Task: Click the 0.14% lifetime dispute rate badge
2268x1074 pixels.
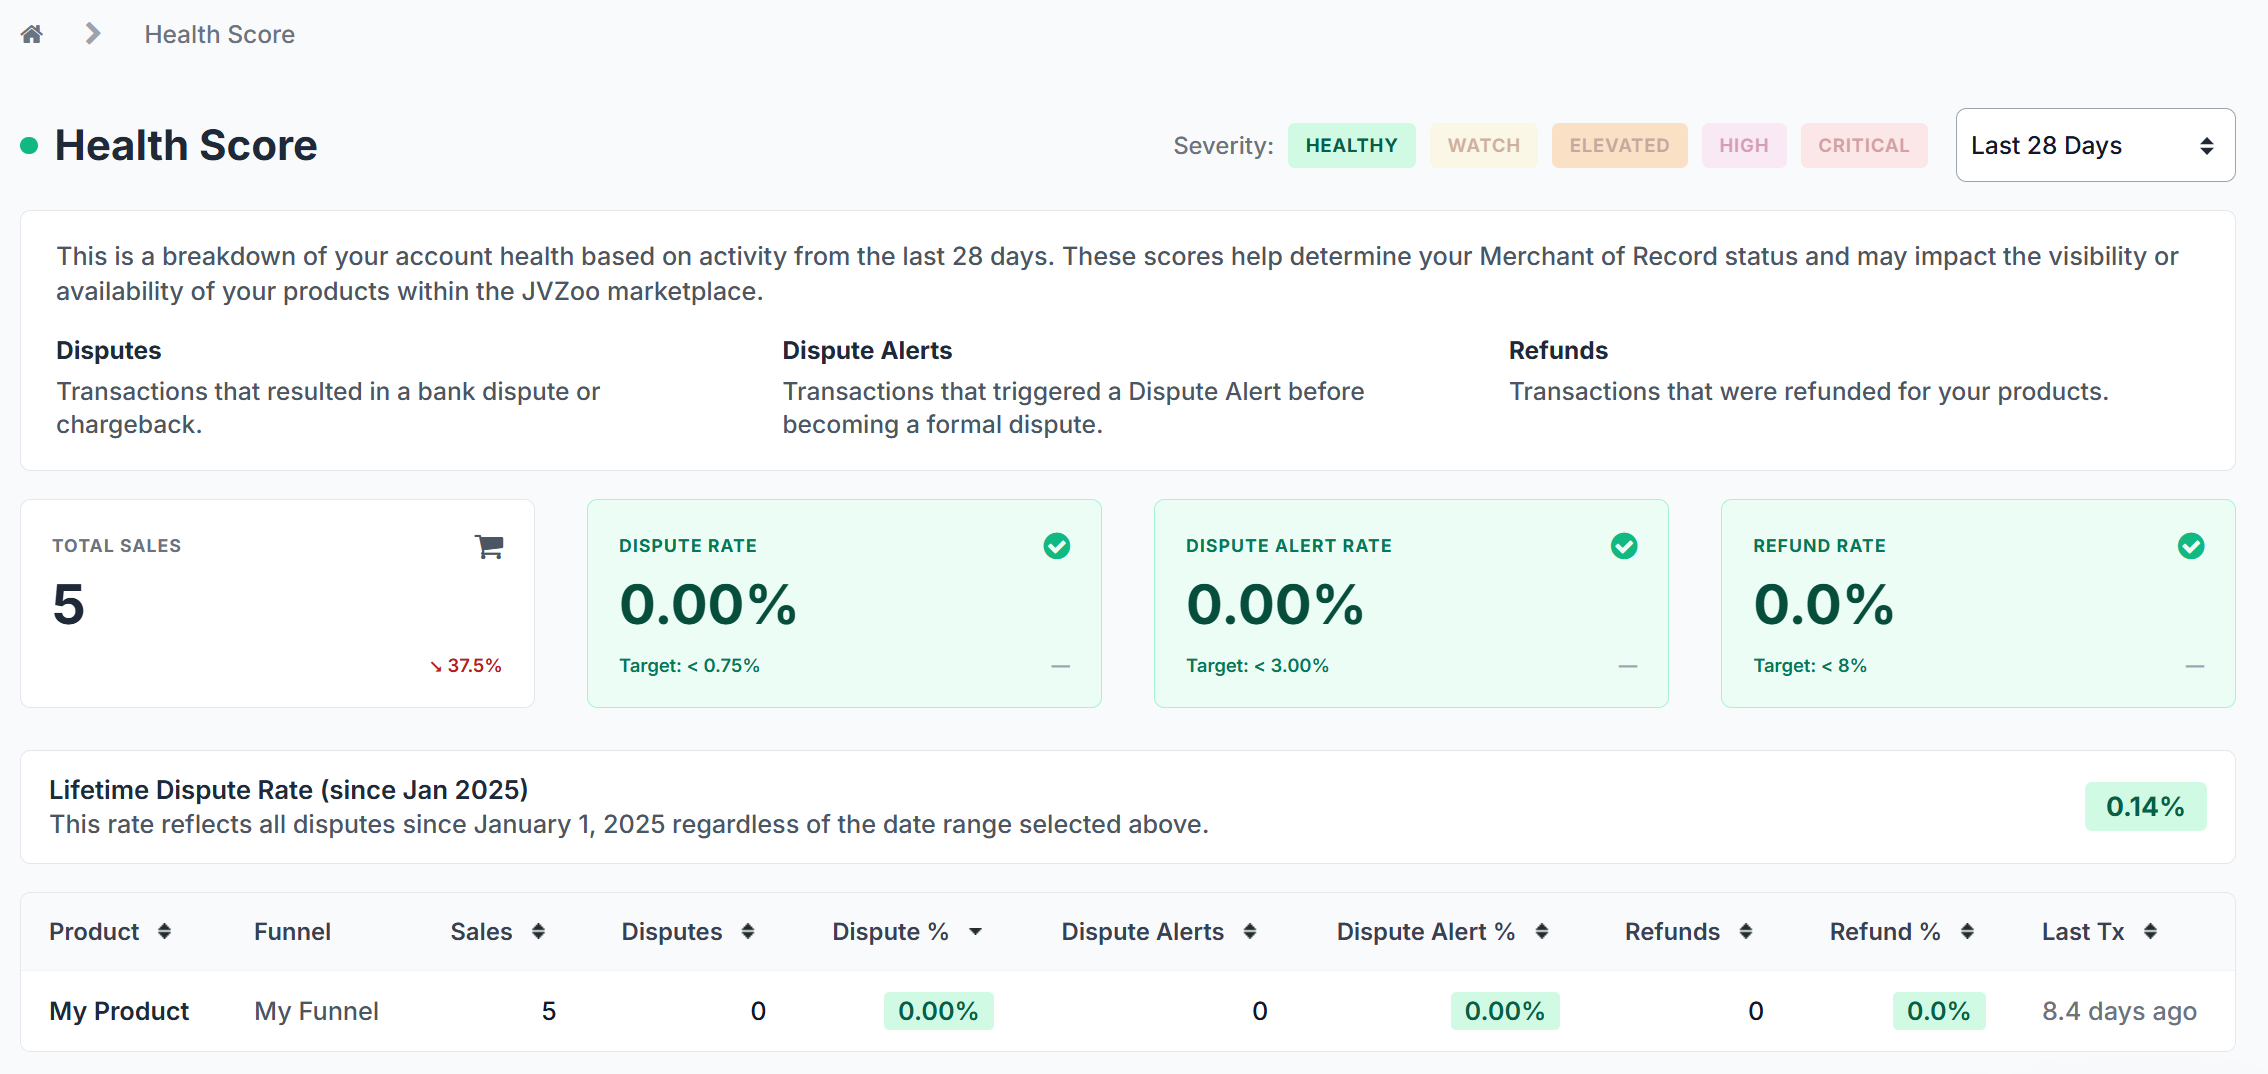Action: click(2145, 806)
